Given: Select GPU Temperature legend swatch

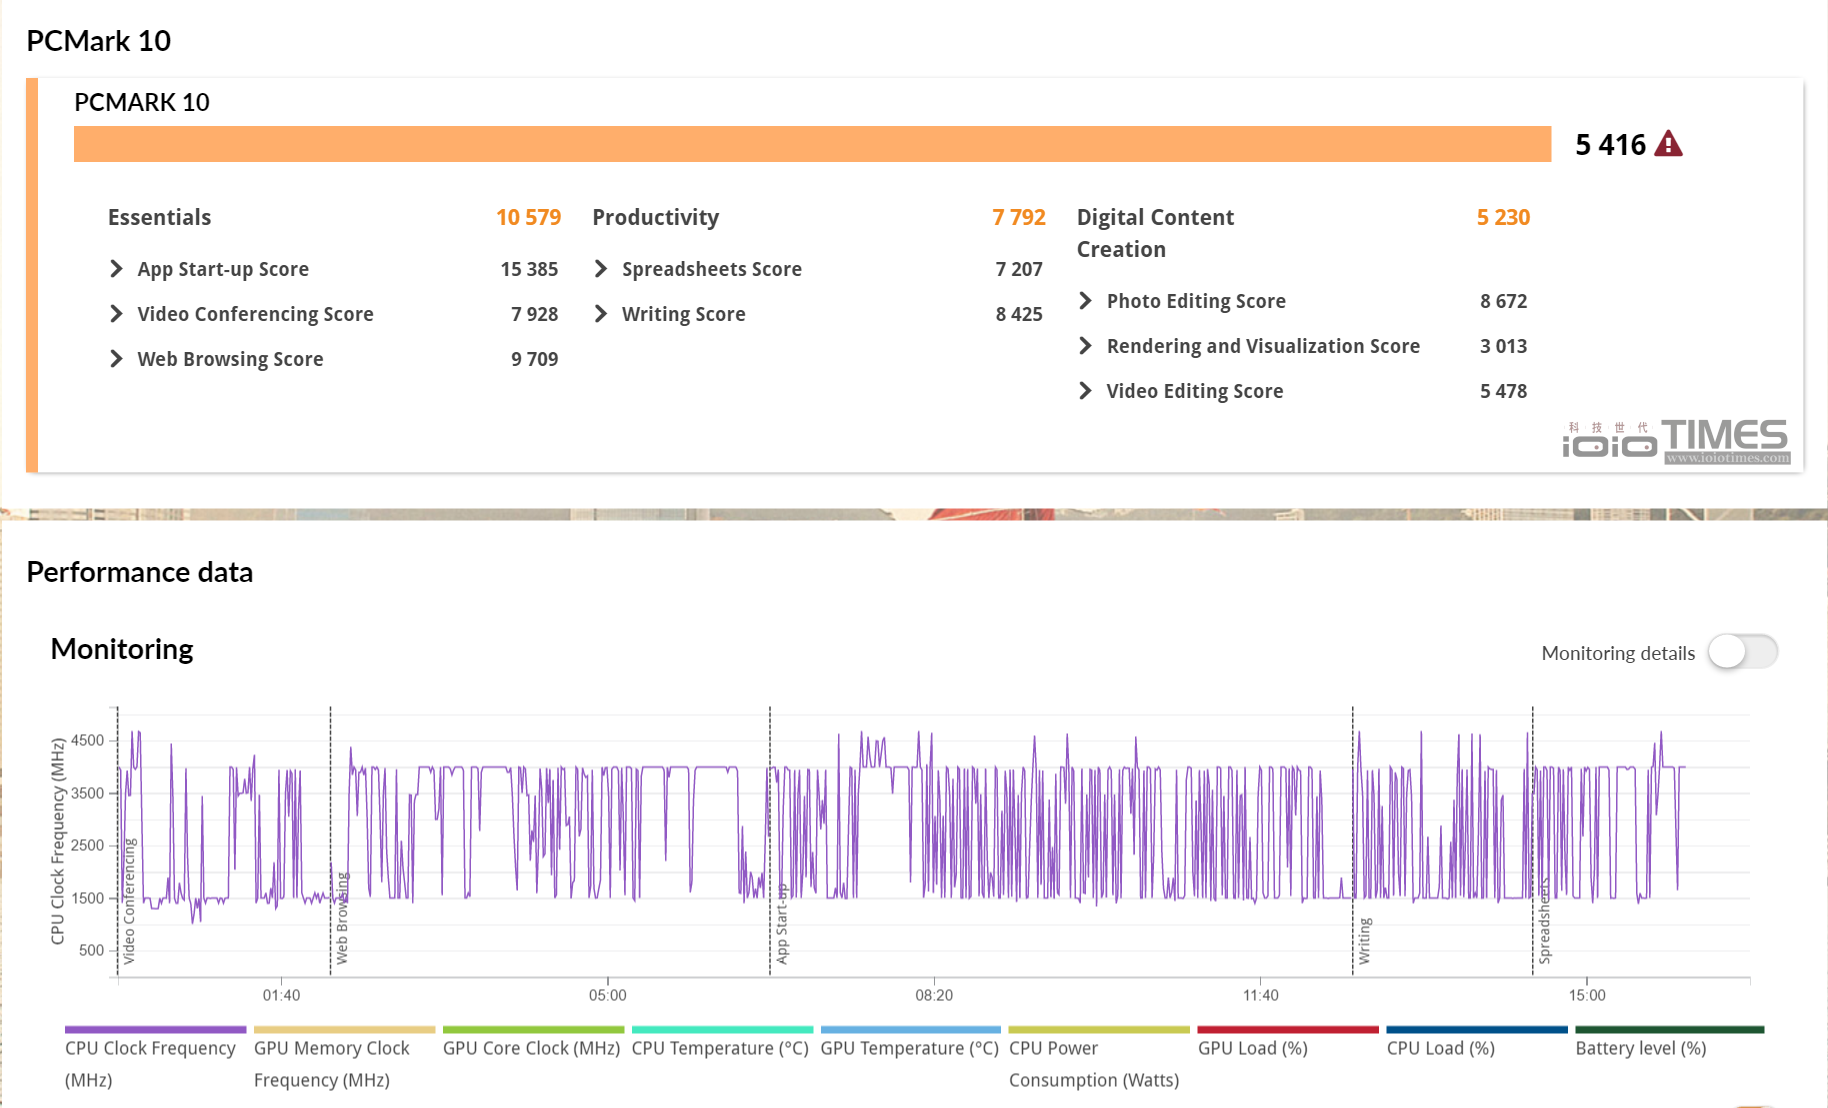Looking at the screenshot, I should pyautogui.click(x=910, y=1029).
